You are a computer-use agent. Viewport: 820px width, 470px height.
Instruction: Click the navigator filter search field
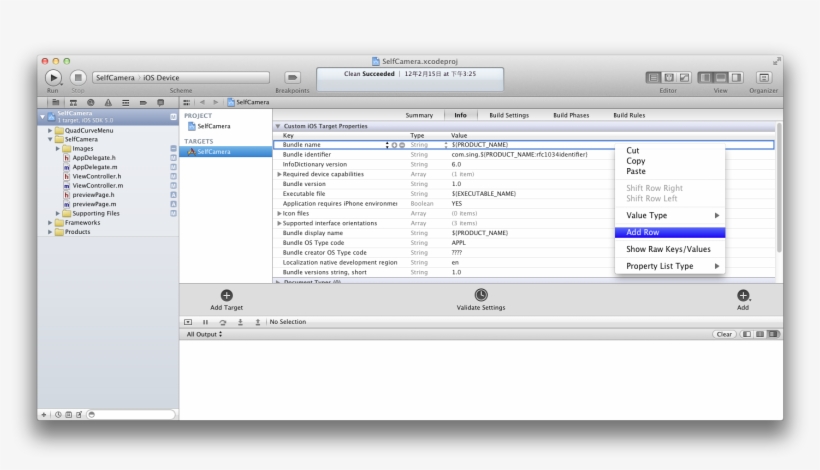click(x=131, y=415)
